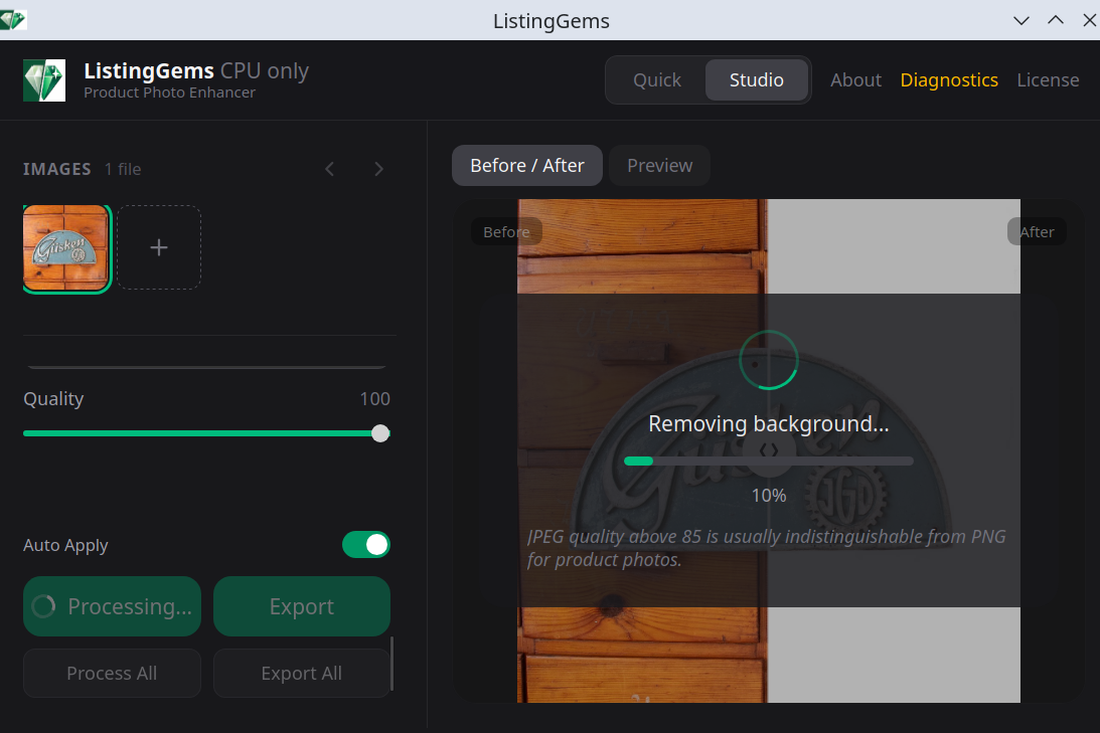Click the IMAGES section heading
Viewport: 1100px width, 733px height.
click(57, 169)
